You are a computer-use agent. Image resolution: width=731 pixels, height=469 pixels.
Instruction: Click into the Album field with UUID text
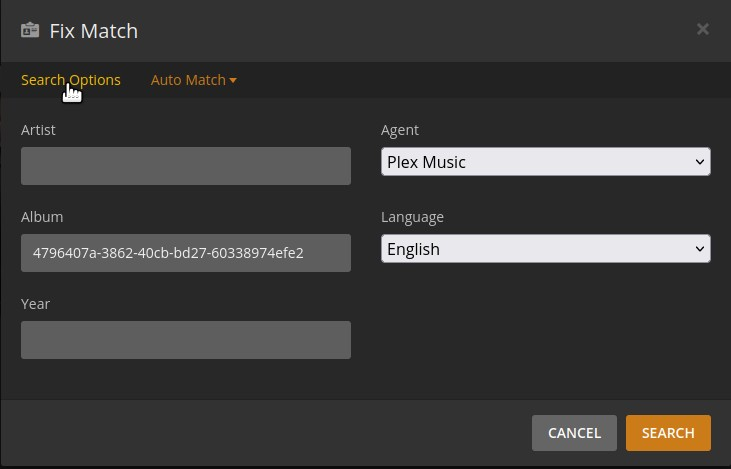[185, 253]
